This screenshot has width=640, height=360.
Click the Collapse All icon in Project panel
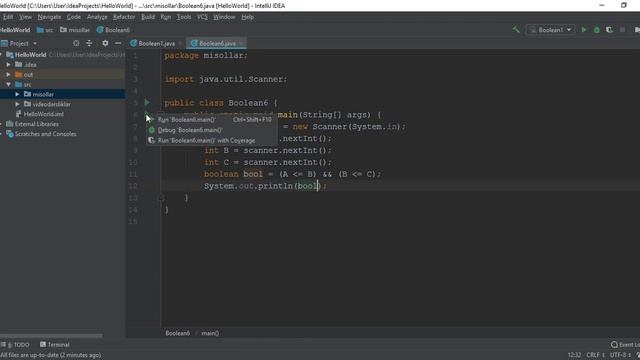pyautogui.click(x=89, y=43)
